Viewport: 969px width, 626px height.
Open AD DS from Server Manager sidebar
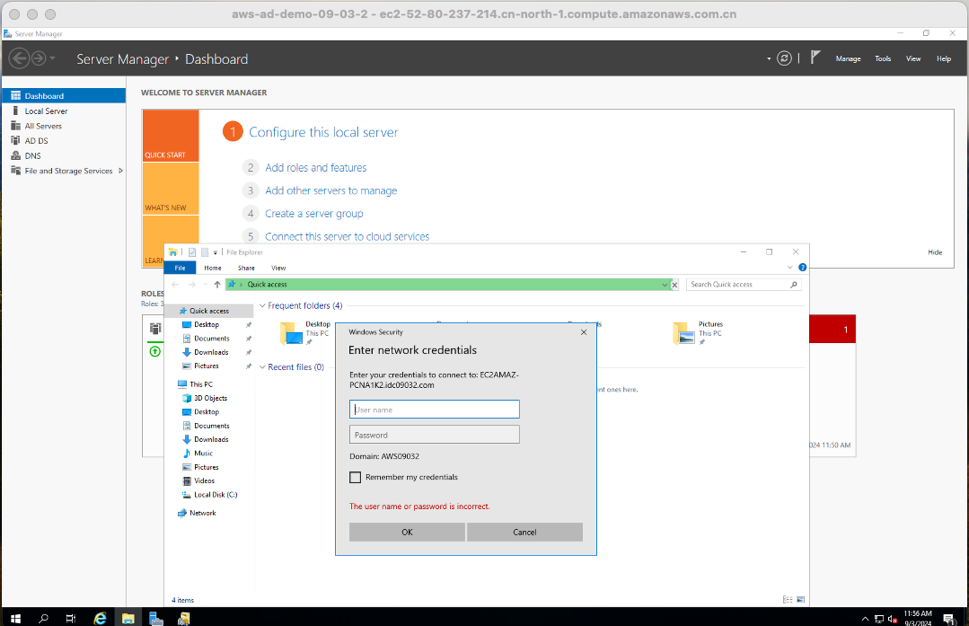(x=36, y=140)
